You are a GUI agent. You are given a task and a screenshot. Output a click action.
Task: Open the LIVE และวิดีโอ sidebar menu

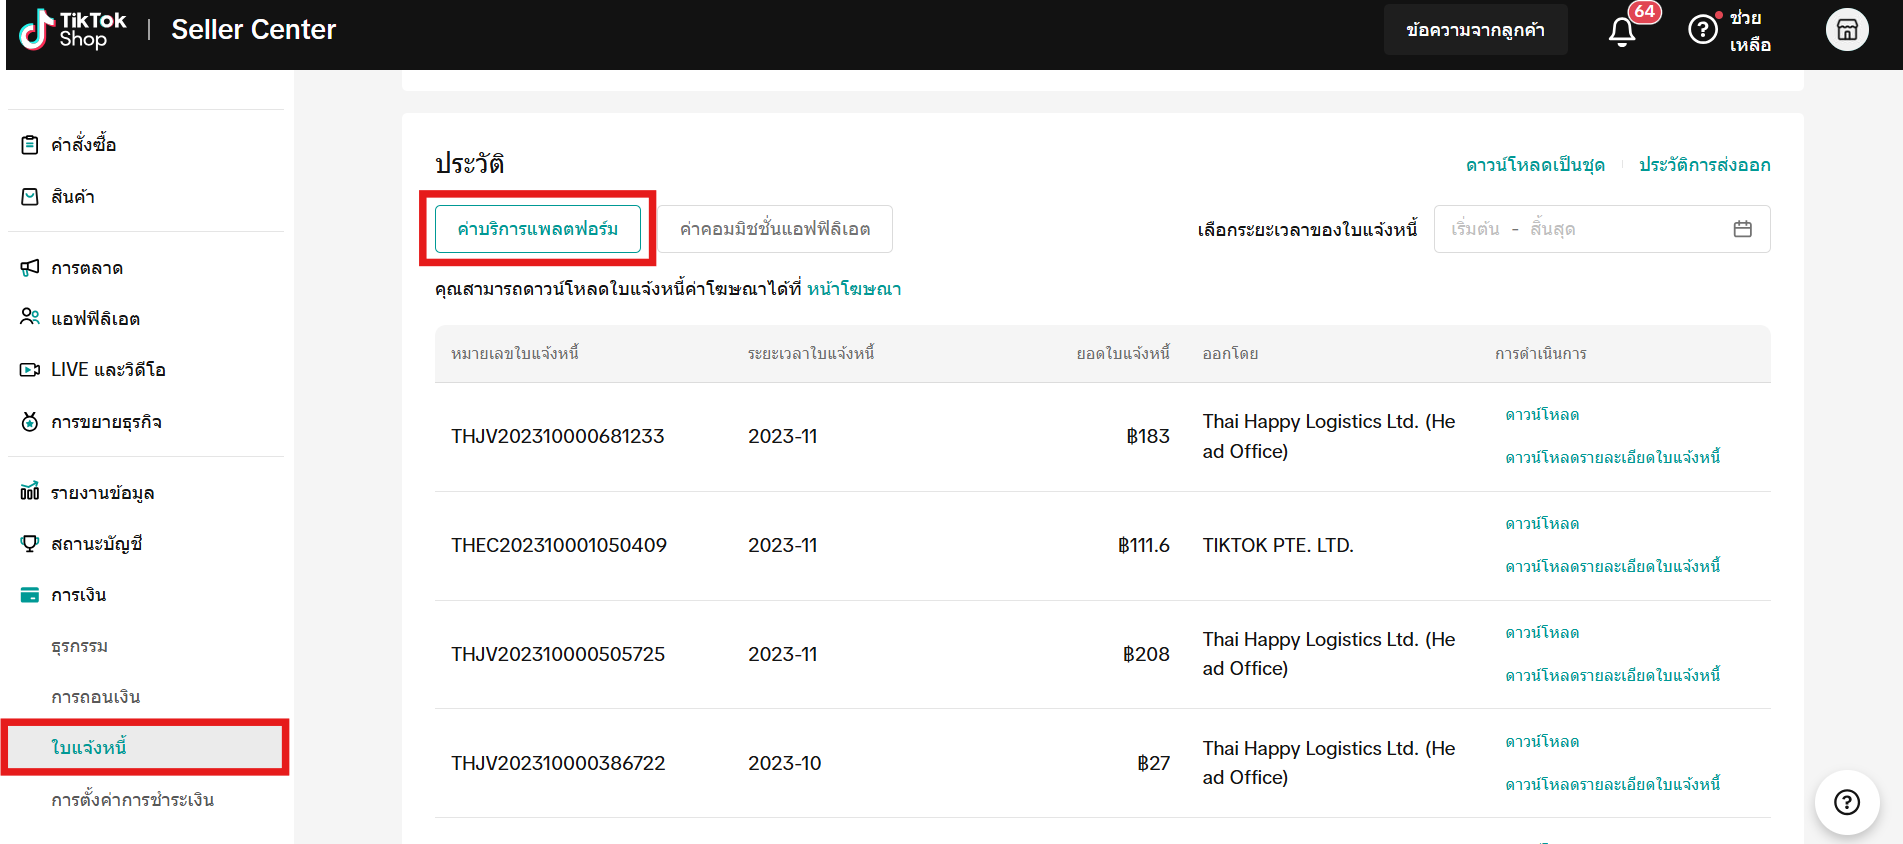pos(108,370)
